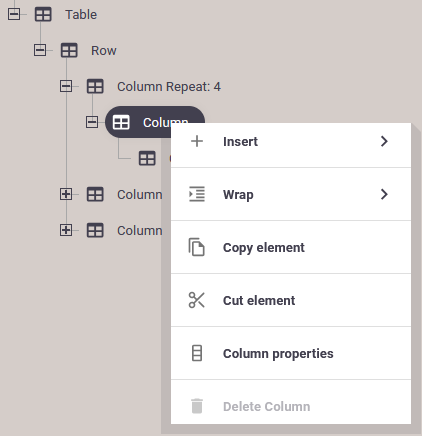Click the Column Repeat: 4 table icon

click(95, 86)
